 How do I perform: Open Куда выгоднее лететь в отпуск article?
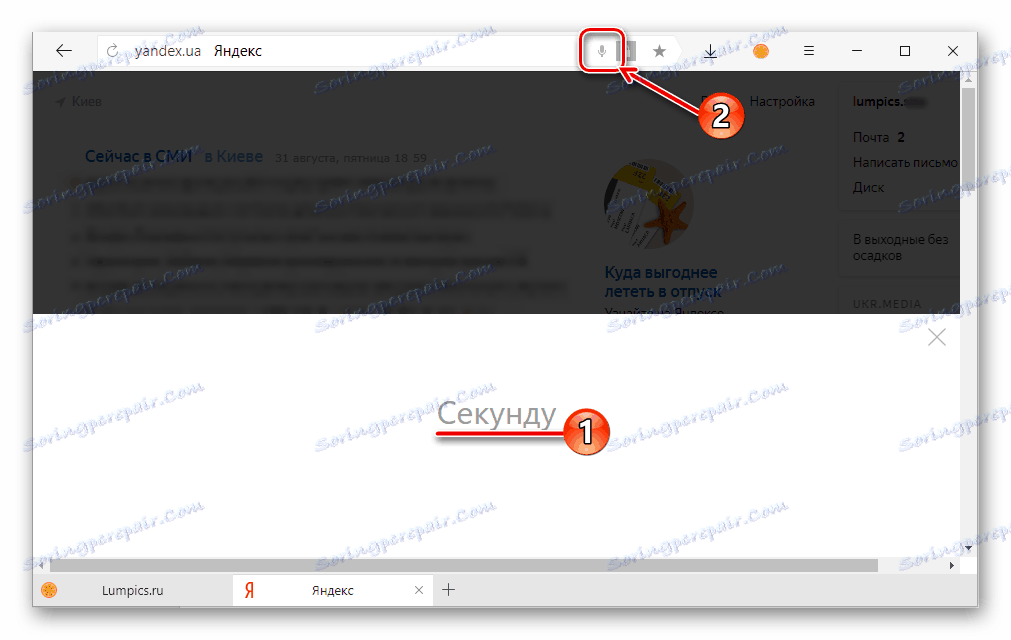pos(662,282)
